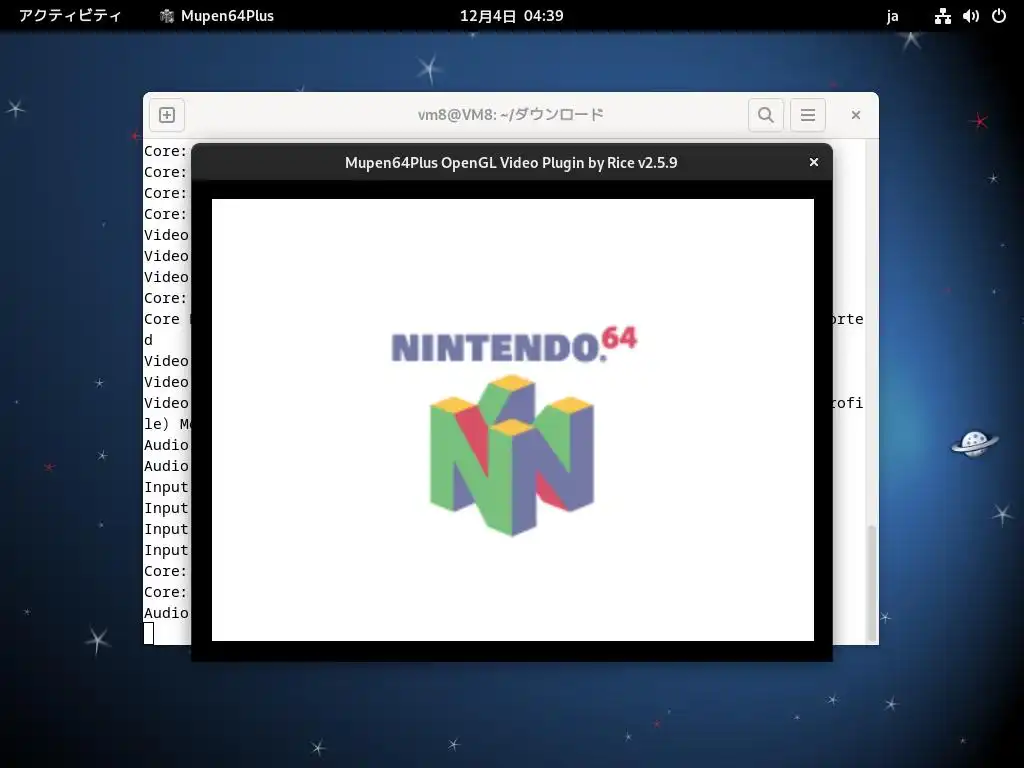Image resolution: width=1024 pixels, height=768 pixels.
Task: Click the terminal window vertical scrollbar
Action: (x=871, y=583)
